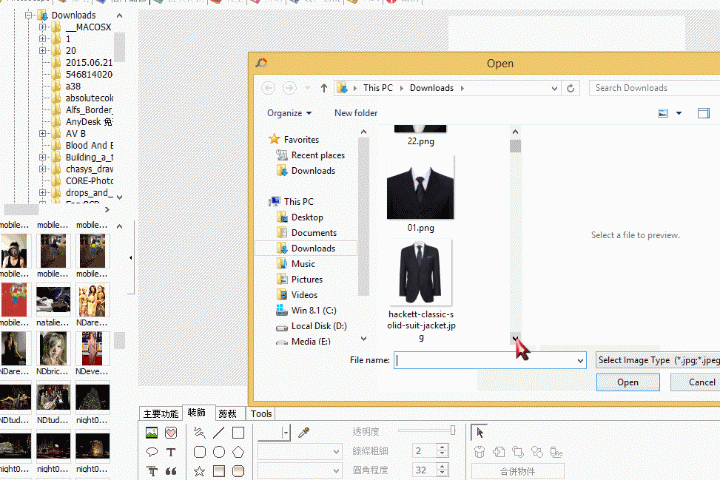Choose the line drawing tool
720x480 pixels.
click(x=218, y=433)
